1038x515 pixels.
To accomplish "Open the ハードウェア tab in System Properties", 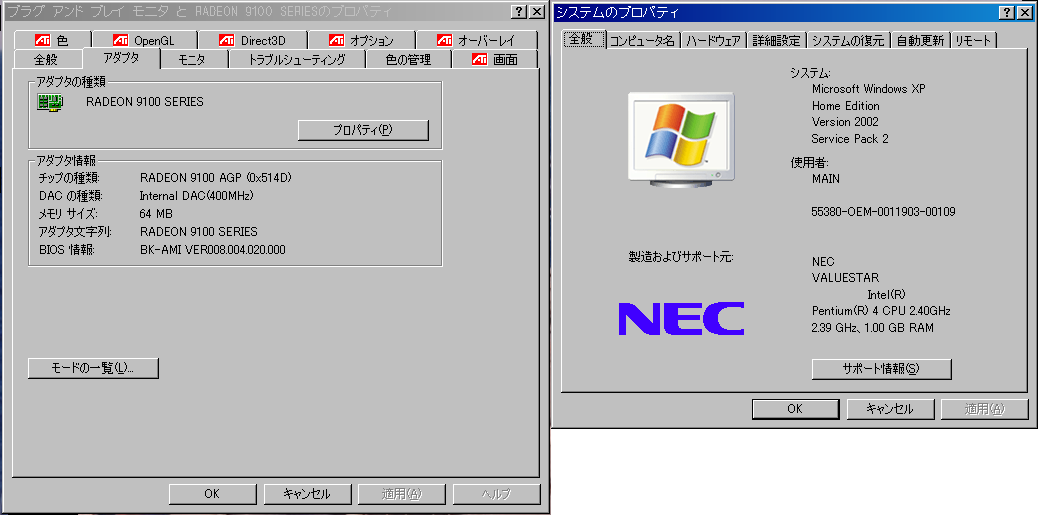I will coord(713,40).
